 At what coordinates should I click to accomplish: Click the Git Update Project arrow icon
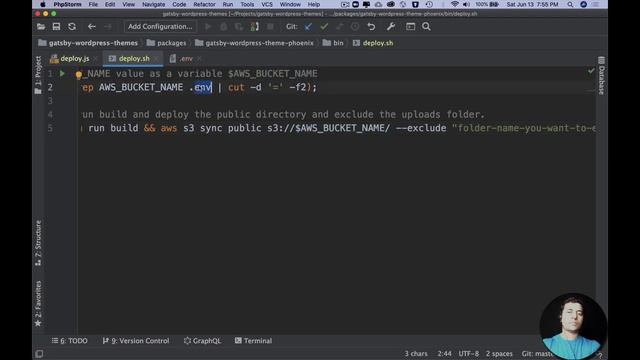[308, 27]
